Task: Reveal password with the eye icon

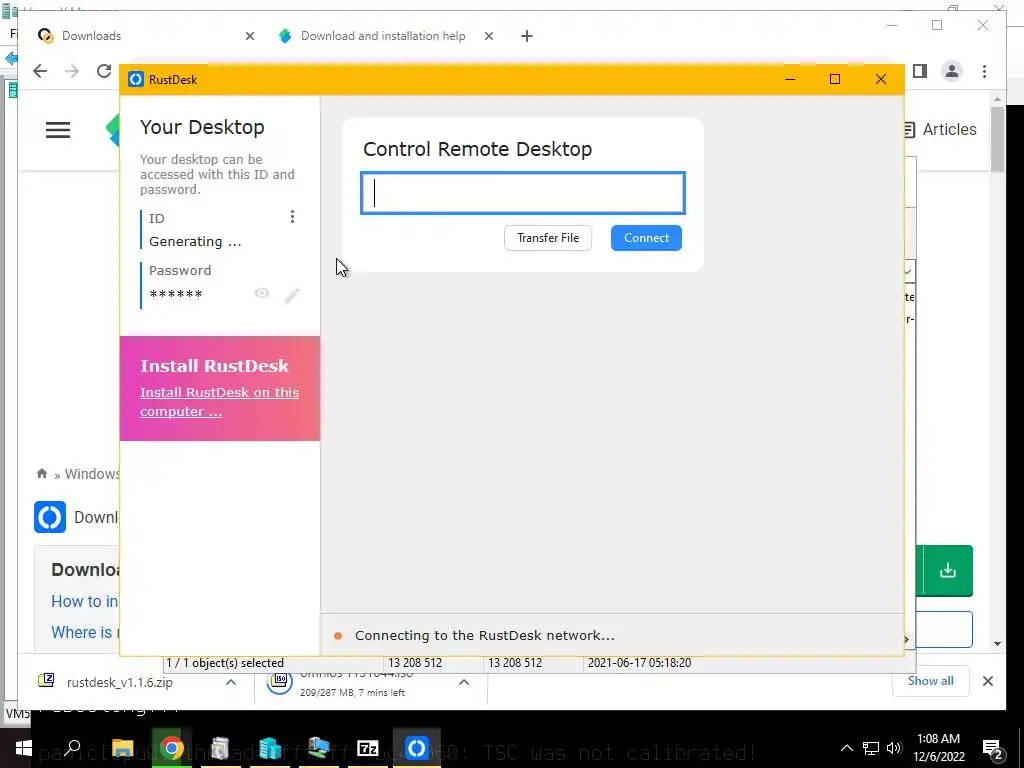Action: 262,293
